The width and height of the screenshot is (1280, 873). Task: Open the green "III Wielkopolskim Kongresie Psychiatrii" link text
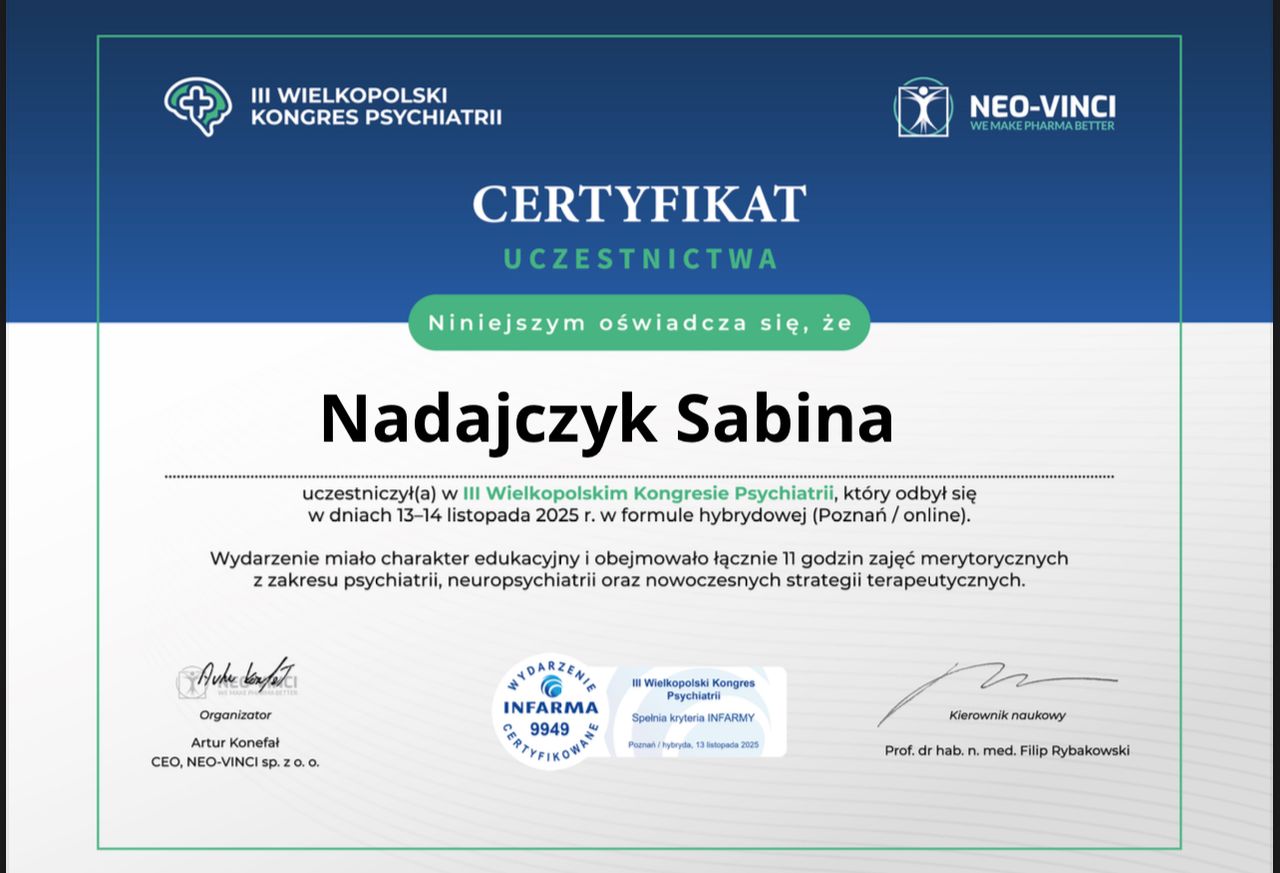point(648,493)
